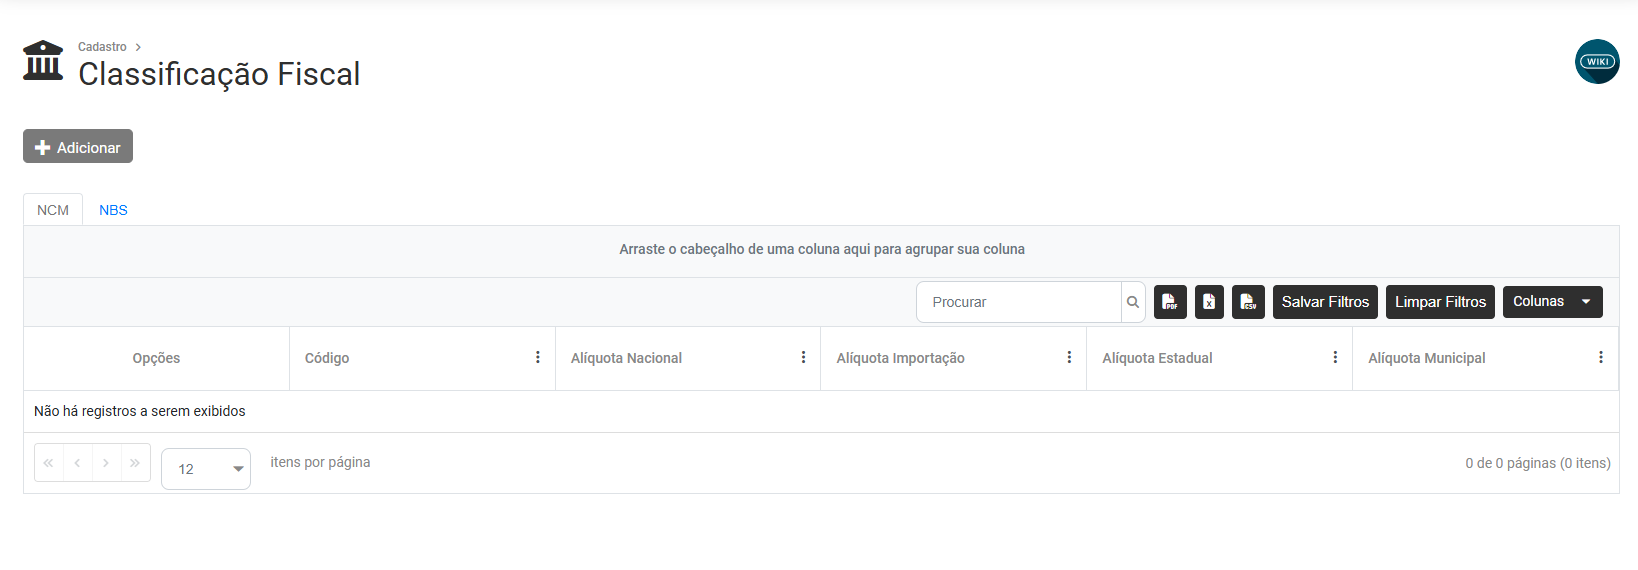Click the Cadastro breadcrumb link
This screenshot has height=570, width=1638.
click(102, 47)
